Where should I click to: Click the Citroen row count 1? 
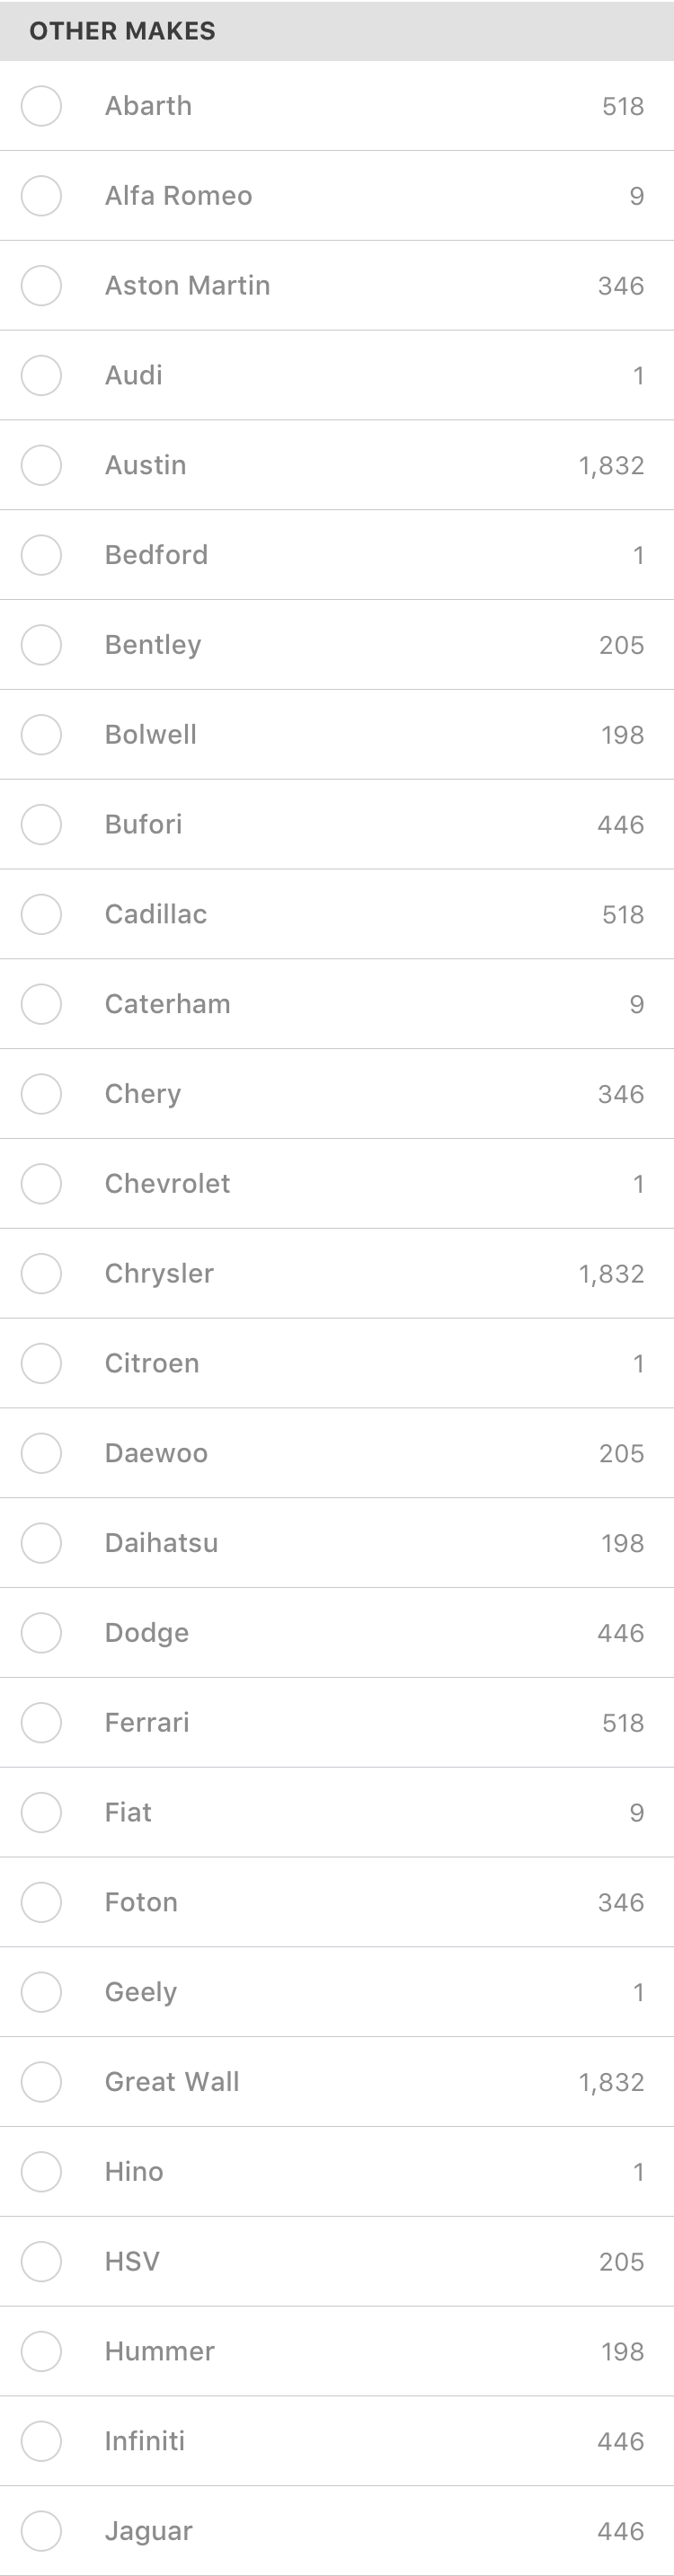click(x=638, y=1364)
